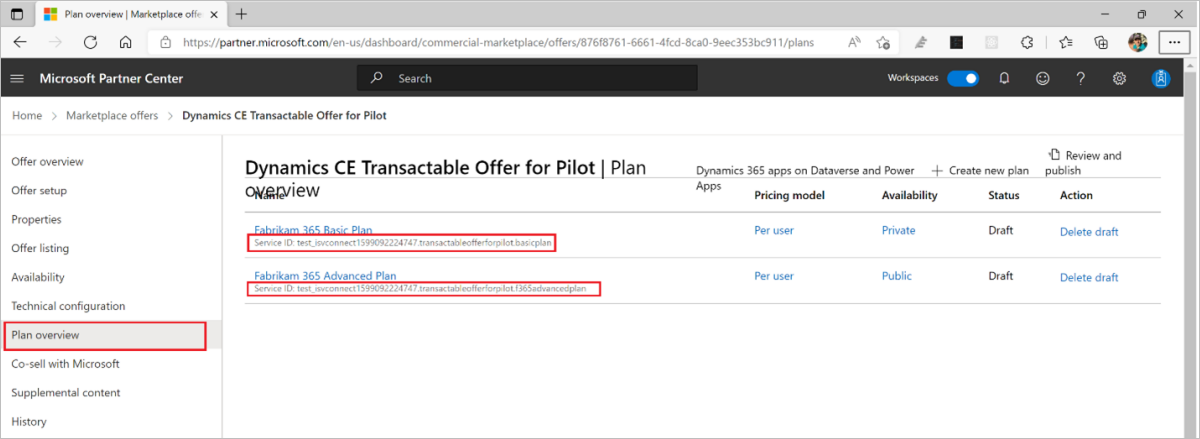
Task: Open the hamburger navigation menu
Action: tap(17, 79)
